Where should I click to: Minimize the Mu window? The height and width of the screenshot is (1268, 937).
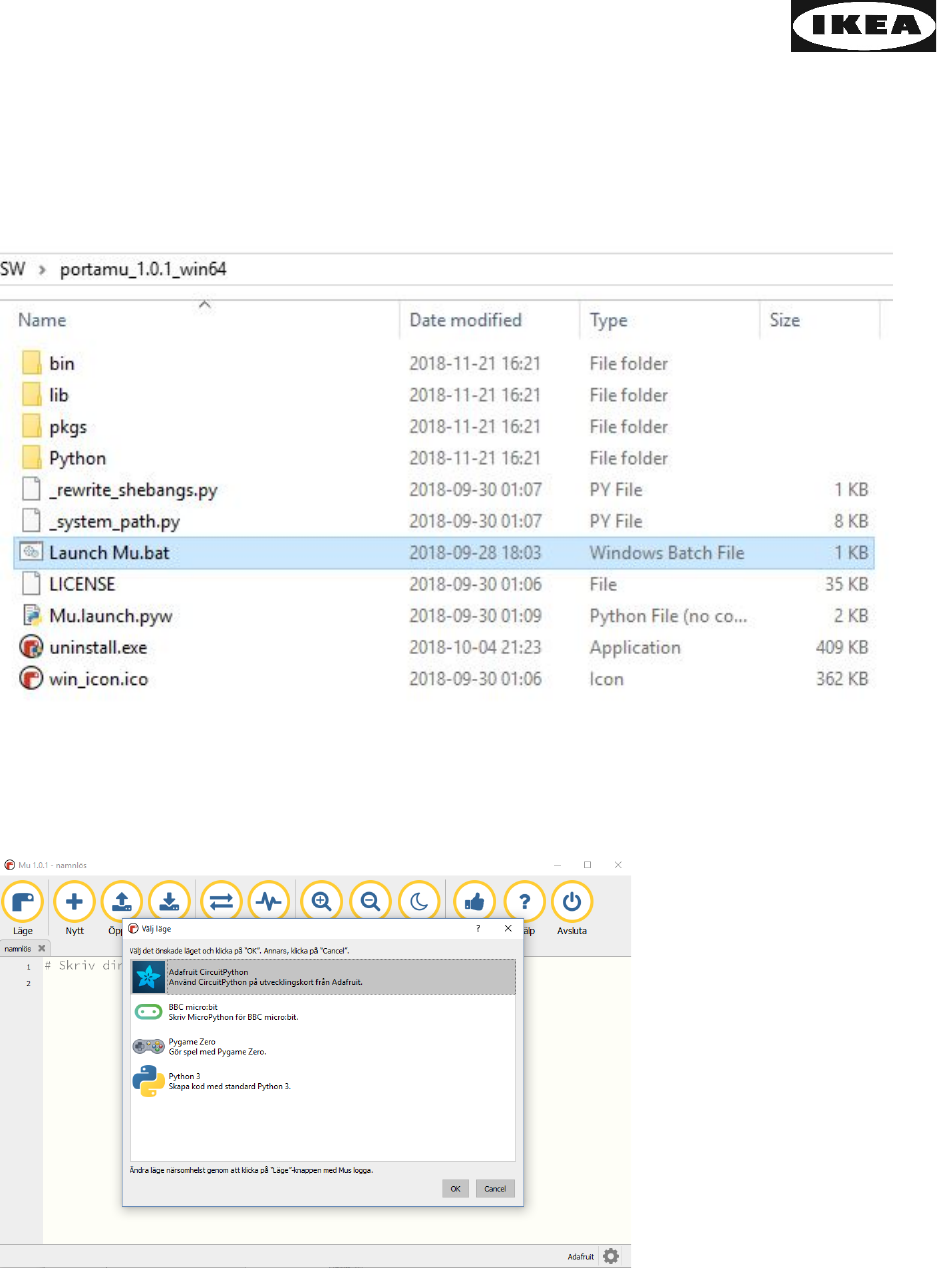click(x=558, y=864)
